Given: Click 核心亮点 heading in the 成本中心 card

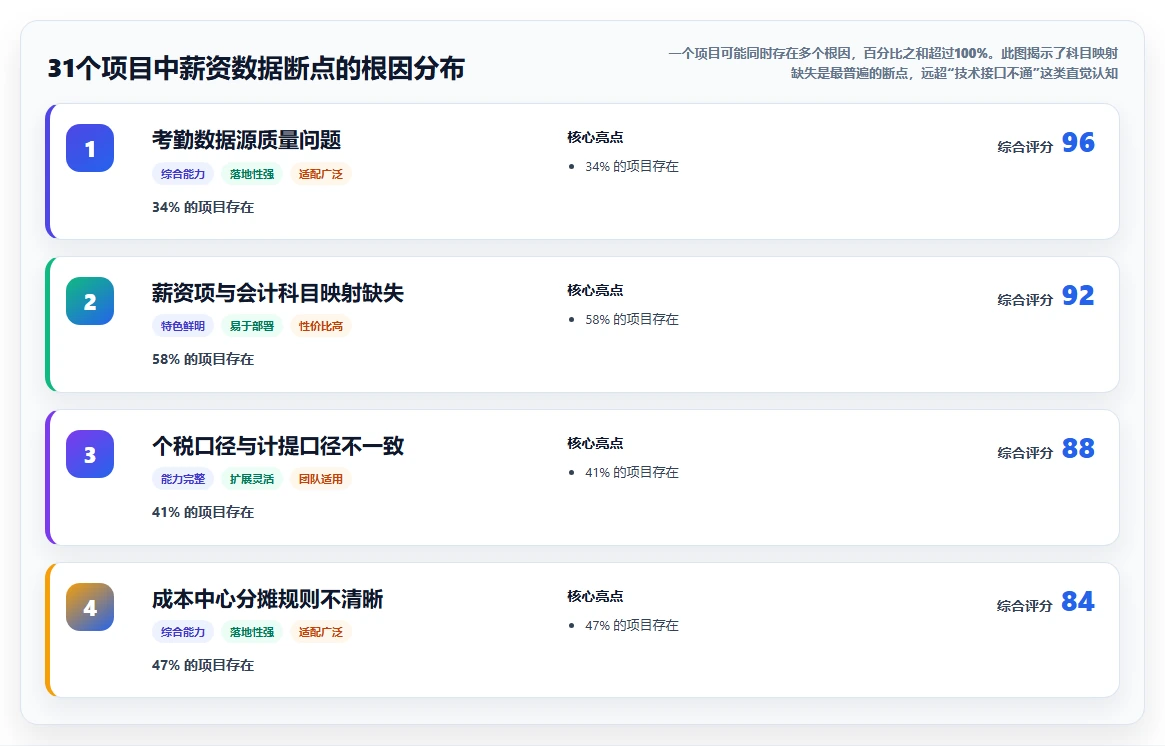Looking at the screenshot, I should (595, 597).
